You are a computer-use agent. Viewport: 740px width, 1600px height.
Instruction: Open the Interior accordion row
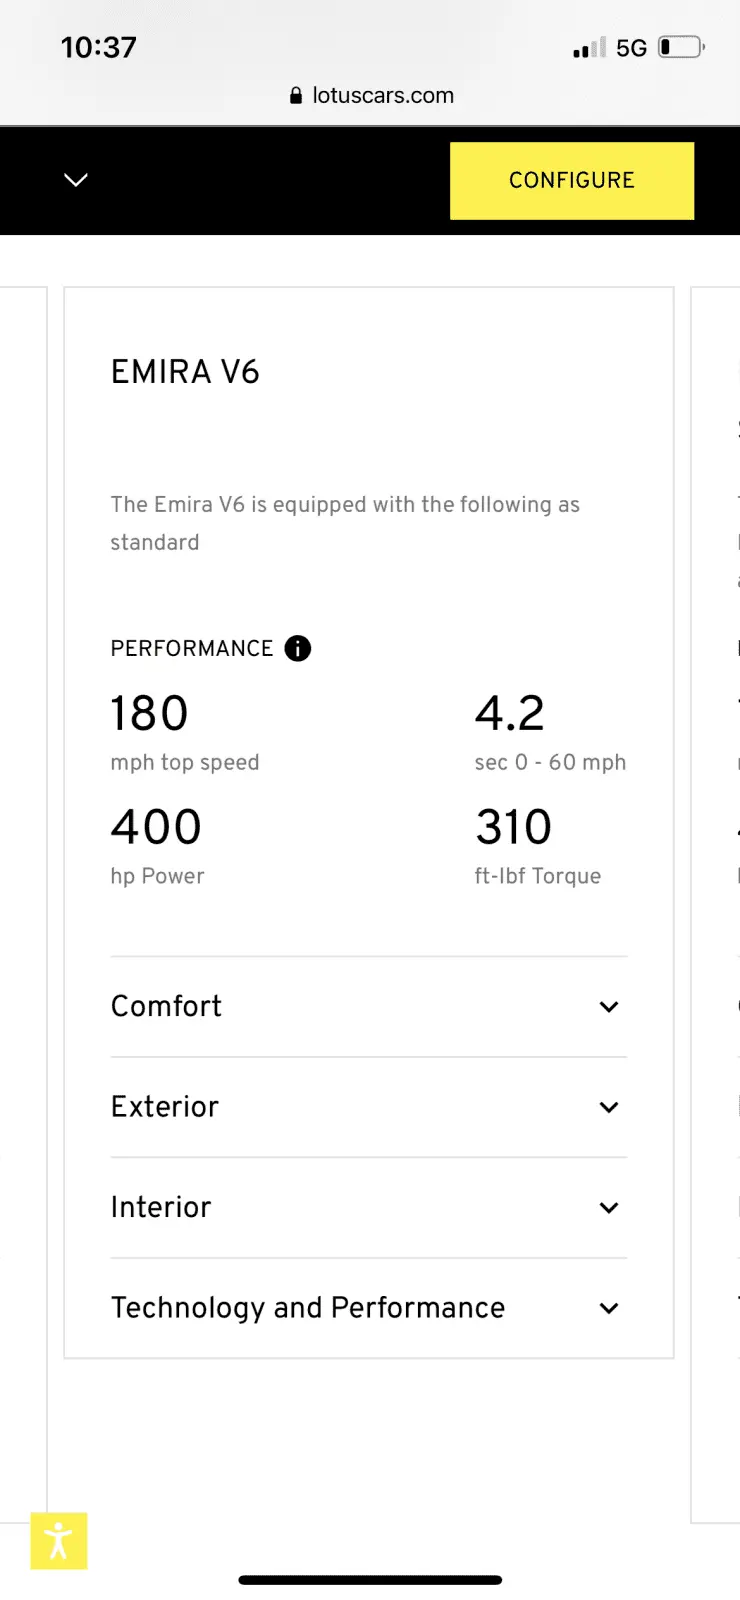click(x=369, y=1207)
